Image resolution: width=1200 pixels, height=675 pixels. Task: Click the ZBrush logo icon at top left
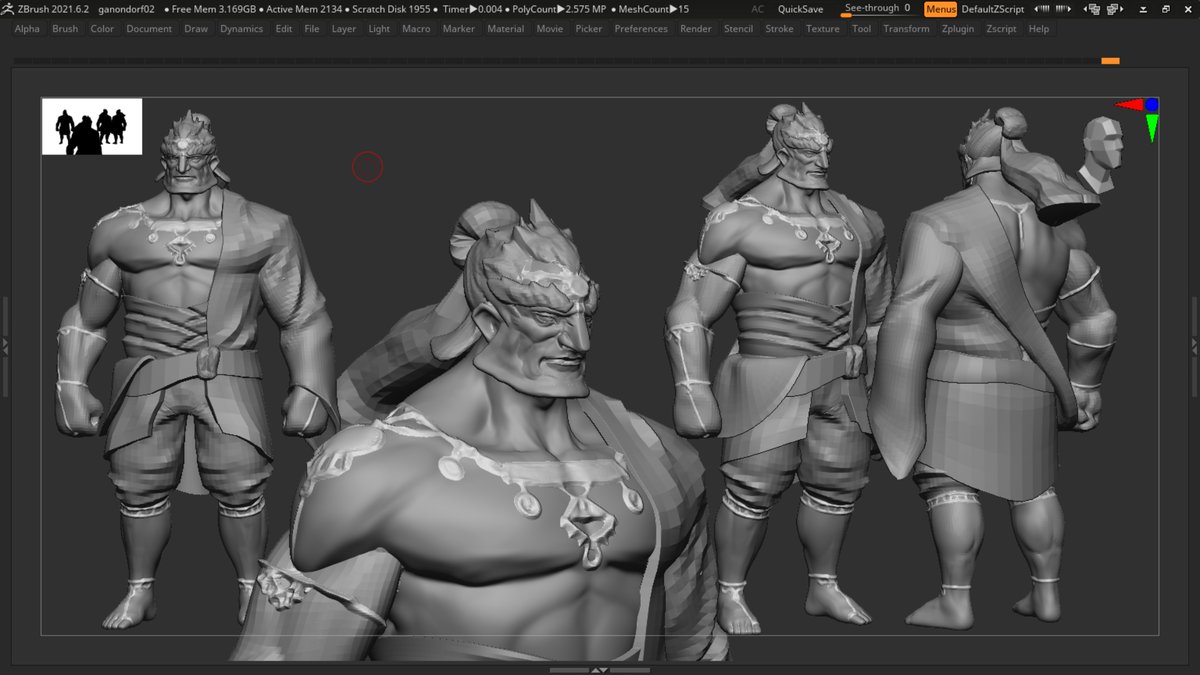click(7, 9)
